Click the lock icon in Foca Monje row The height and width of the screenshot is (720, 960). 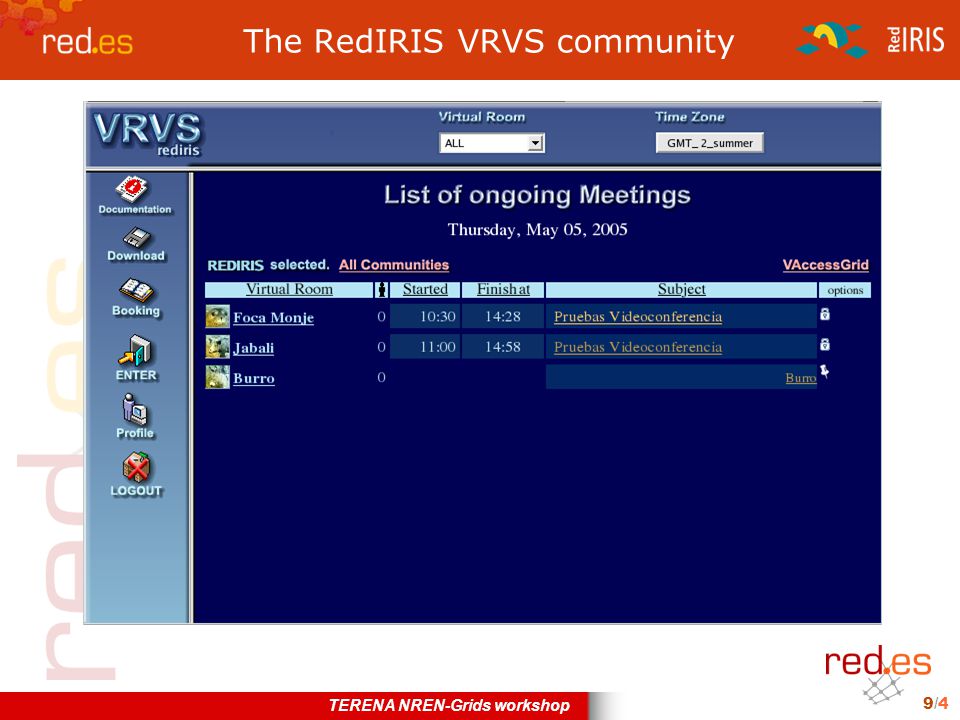click(825, 314)
